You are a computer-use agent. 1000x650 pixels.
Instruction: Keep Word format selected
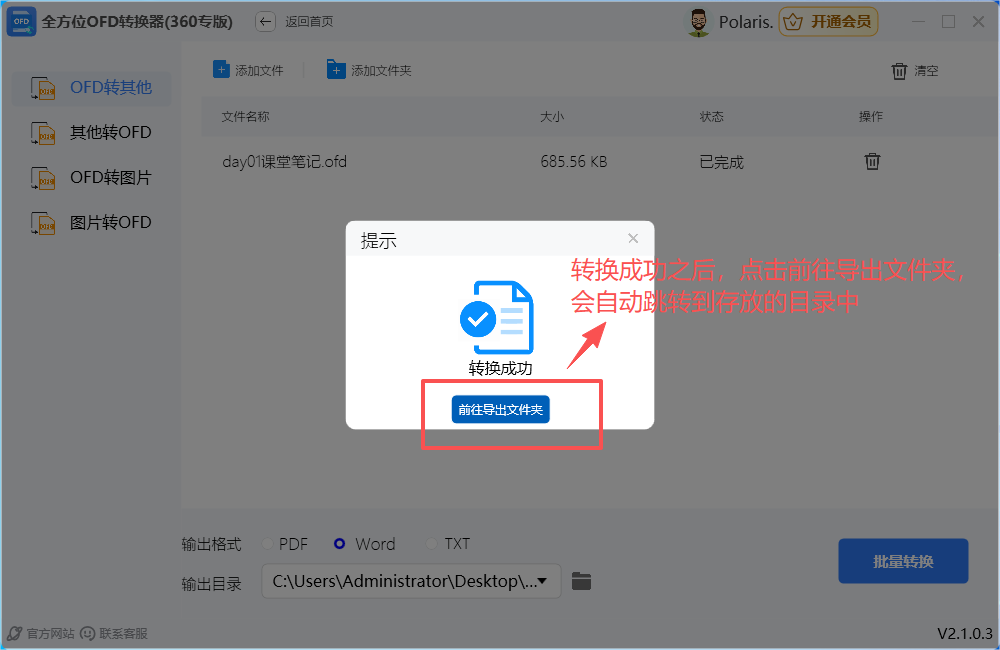pos(340,544)
